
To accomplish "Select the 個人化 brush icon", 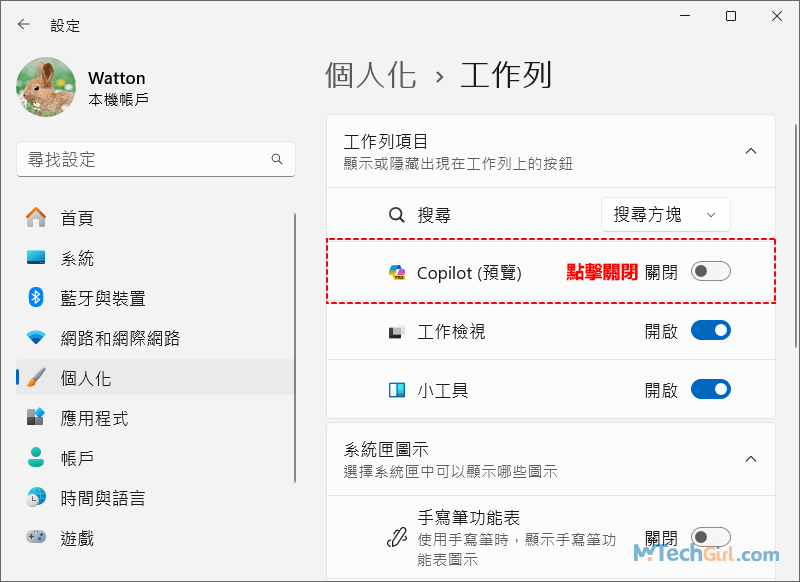I will point(35,378).
